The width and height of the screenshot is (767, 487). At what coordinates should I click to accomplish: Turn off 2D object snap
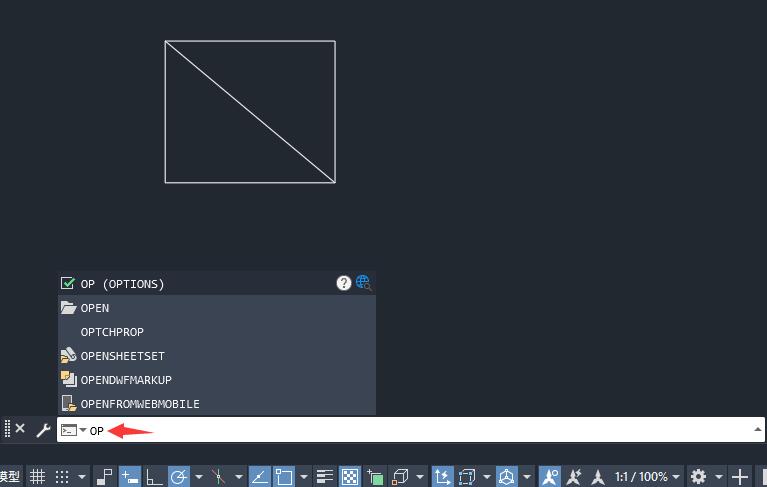[284, 476]
